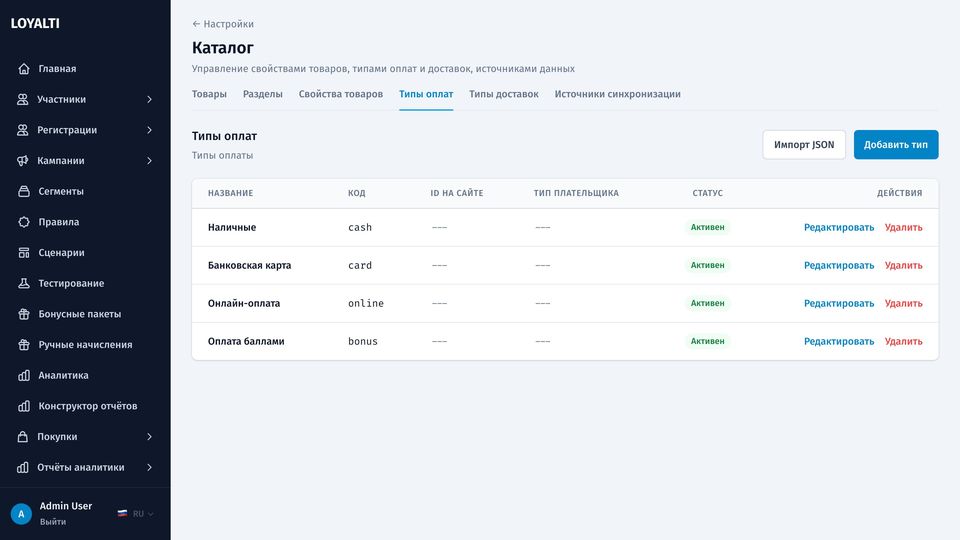960x540 pixels.
Task: Expand the Участники submenu chevron
Action: point(149,99)
